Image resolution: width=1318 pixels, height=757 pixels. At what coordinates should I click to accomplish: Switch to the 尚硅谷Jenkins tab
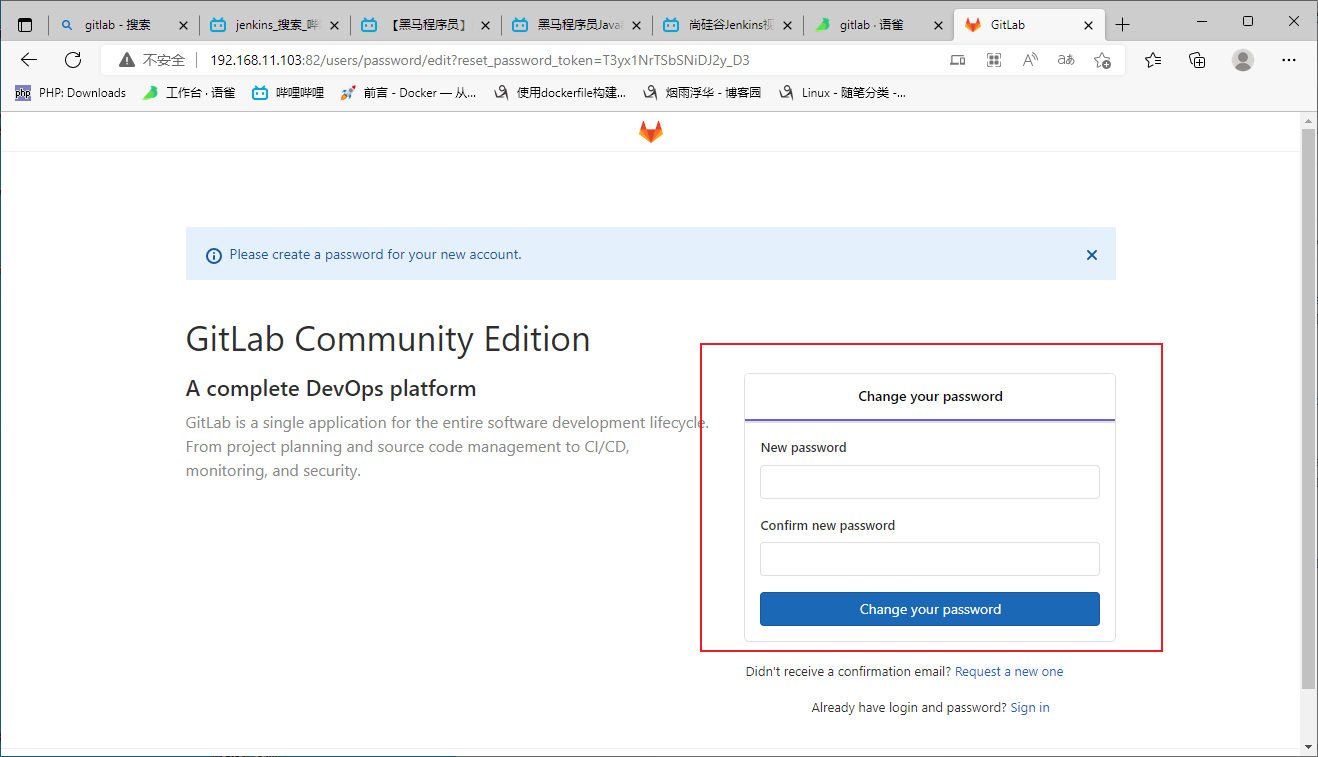(728, 25)
